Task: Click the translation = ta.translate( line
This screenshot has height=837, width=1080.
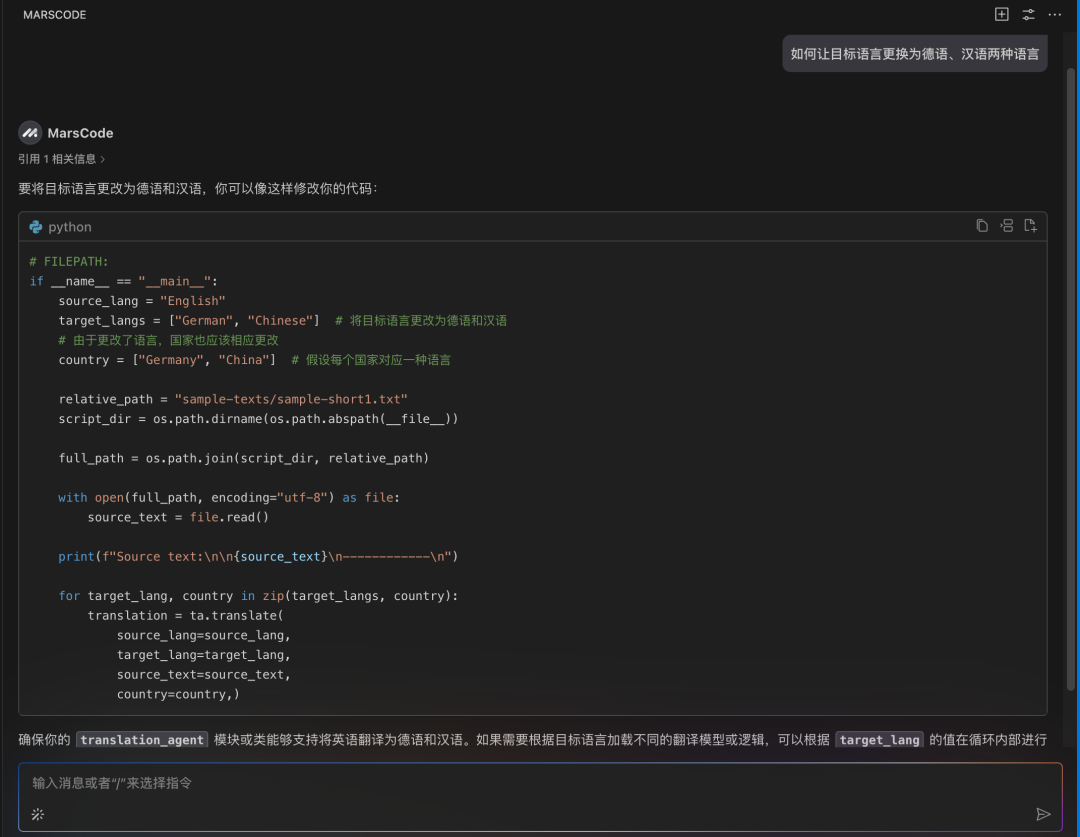Action: (x=185, y=615)
